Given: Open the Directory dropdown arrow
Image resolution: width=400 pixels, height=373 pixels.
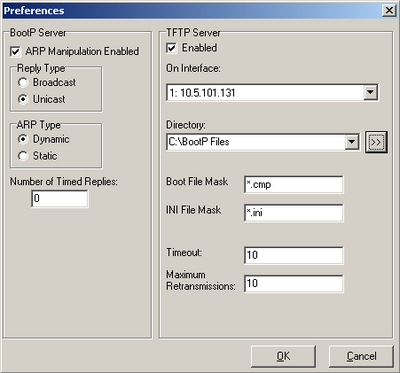Looking at the screenshot, I should click(x=352, y=142).
